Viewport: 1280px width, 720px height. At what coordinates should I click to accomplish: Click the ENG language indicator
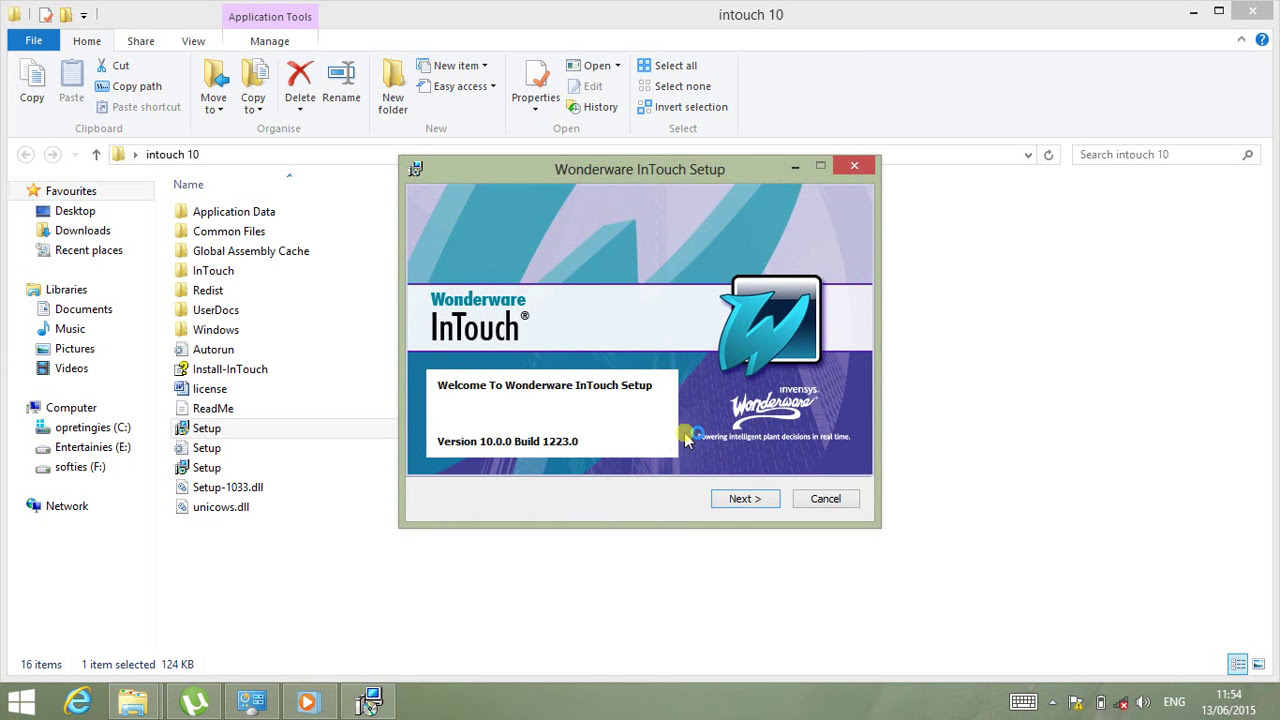pyautogui.click(x=1175, y=702)
